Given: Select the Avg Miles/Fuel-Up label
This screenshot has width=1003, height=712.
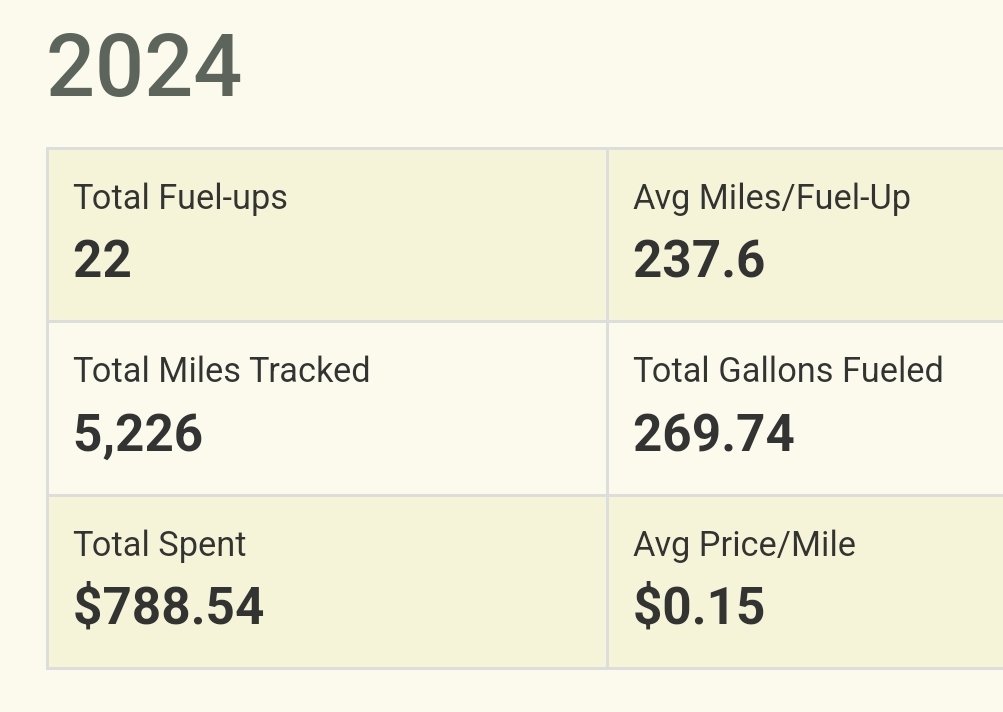Looking at the screenshot, I should (771, 197).
